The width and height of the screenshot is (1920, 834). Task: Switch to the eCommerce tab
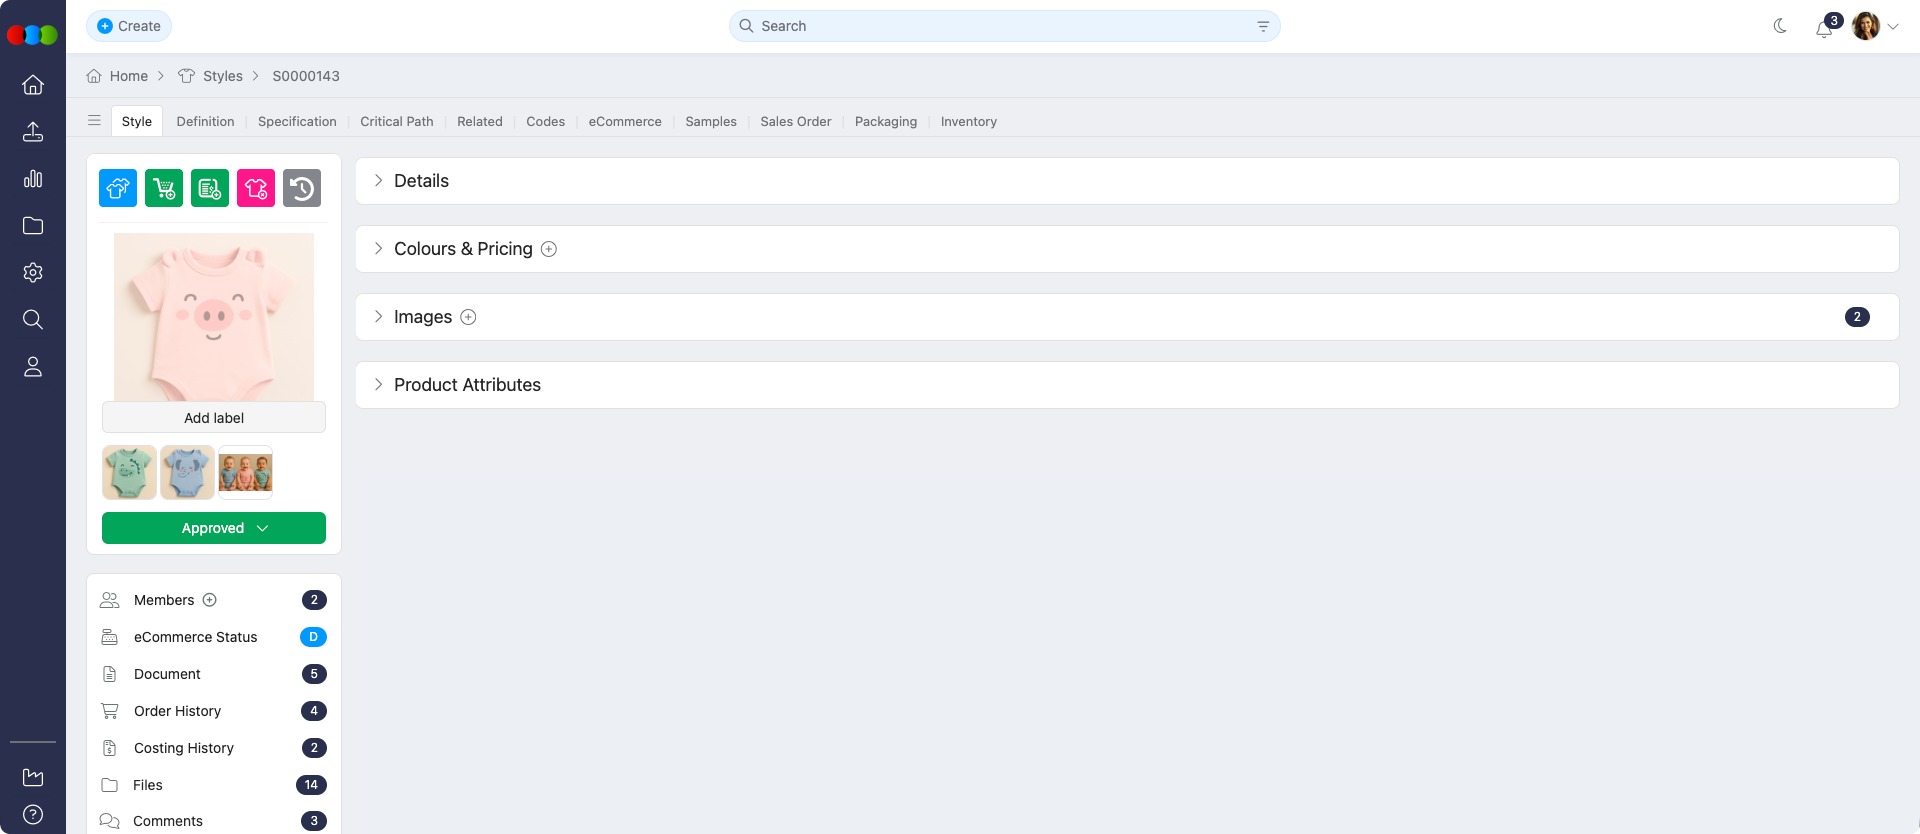(x=625, y=121)
